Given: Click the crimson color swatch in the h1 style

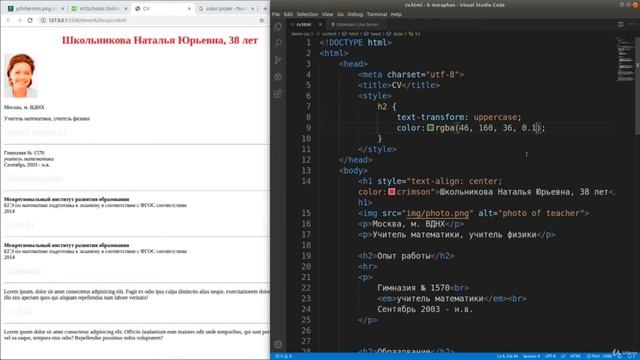Looking at the screenshot, I should [x=392, y=191].
